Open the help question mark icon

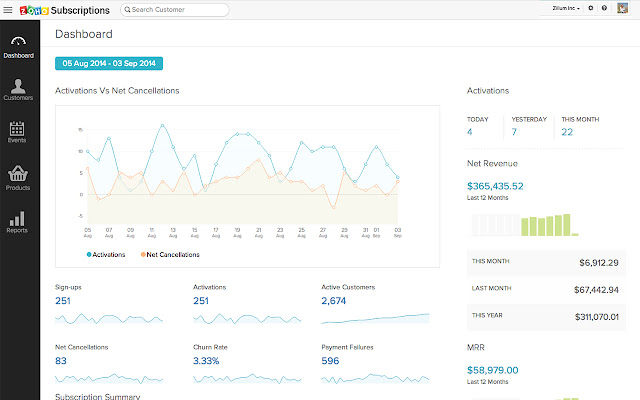(x=604, y=8)
